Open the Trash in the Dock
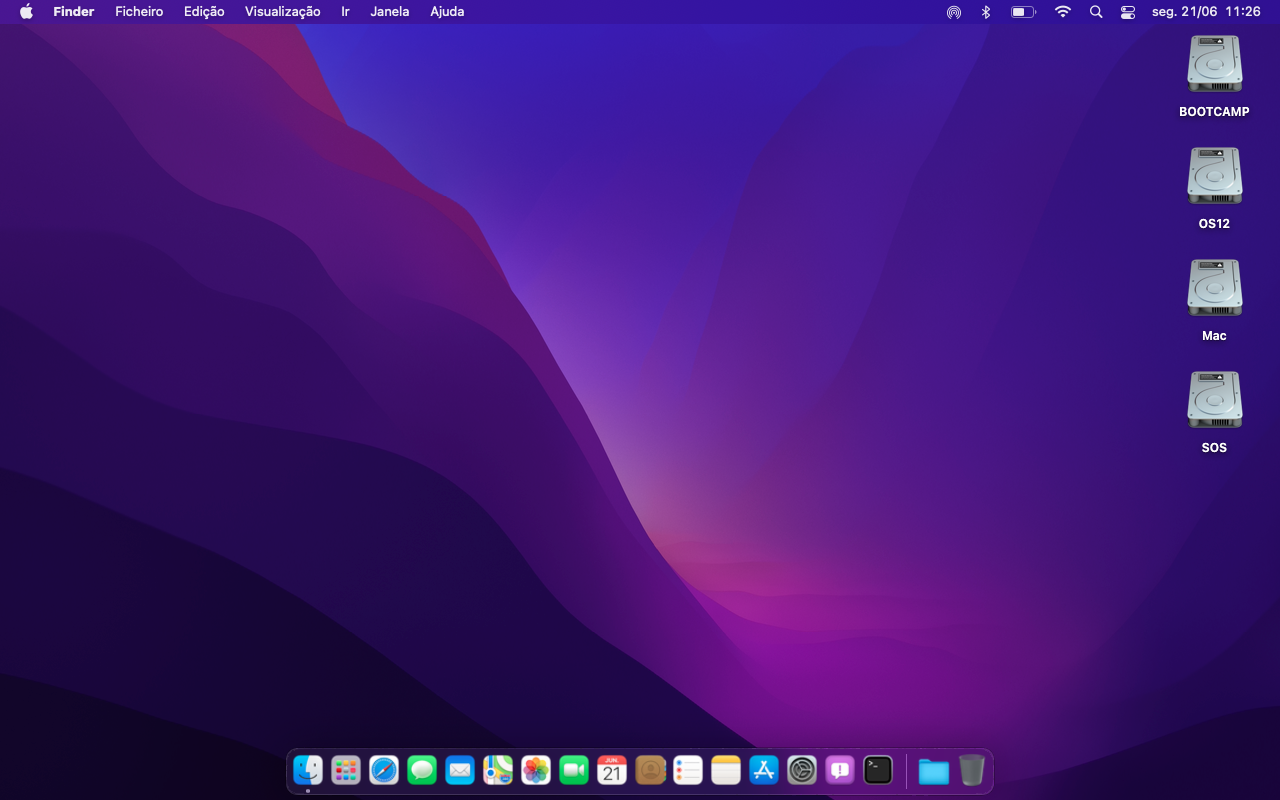 click(972, 770)
